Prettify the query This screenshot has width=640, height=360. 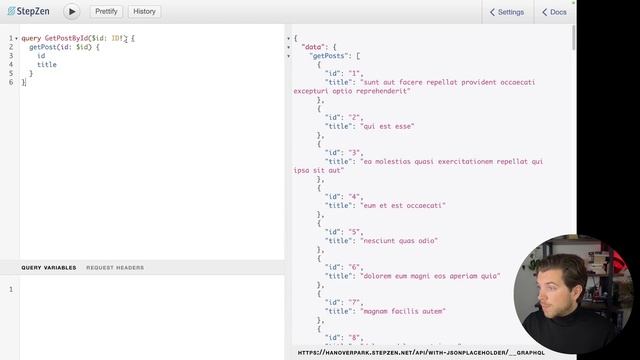(x=106, y=11)
